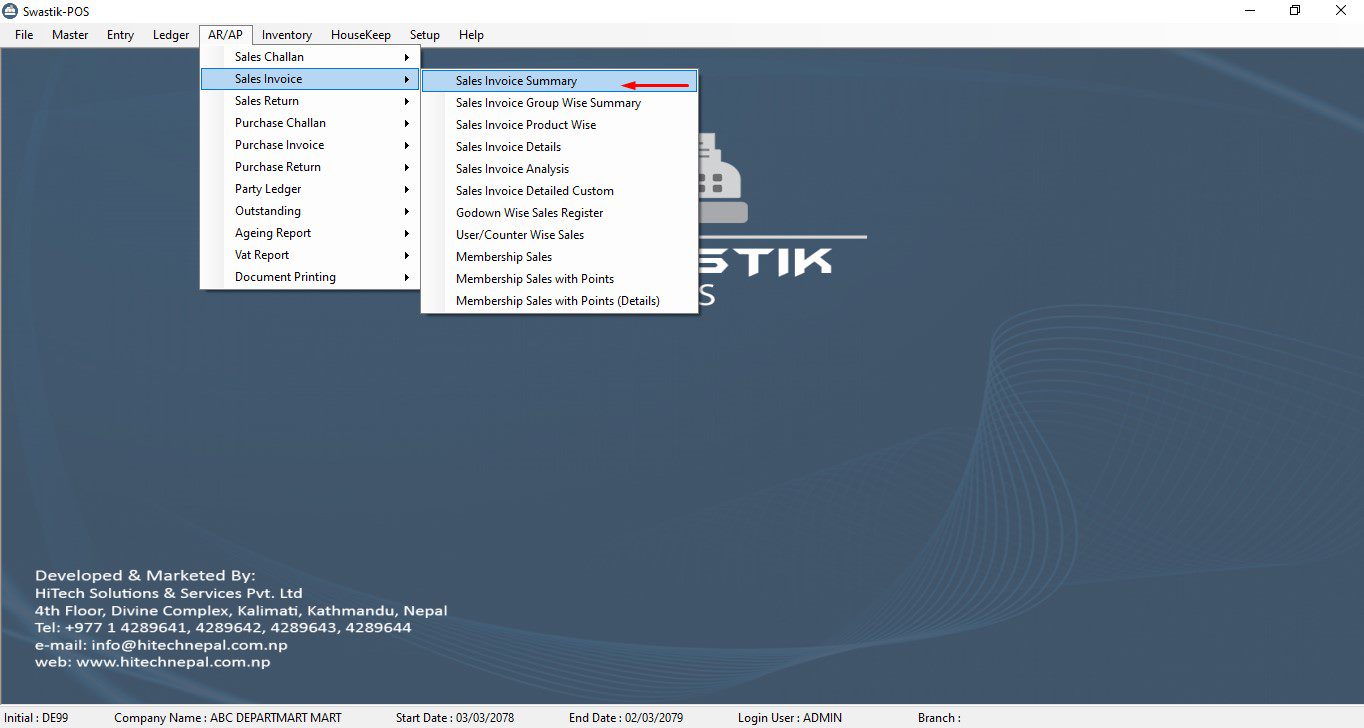Select Sales Invoice Group Wise Summary
The image size is (1364, 728).
pyautogui.click(x=548, y=103)
